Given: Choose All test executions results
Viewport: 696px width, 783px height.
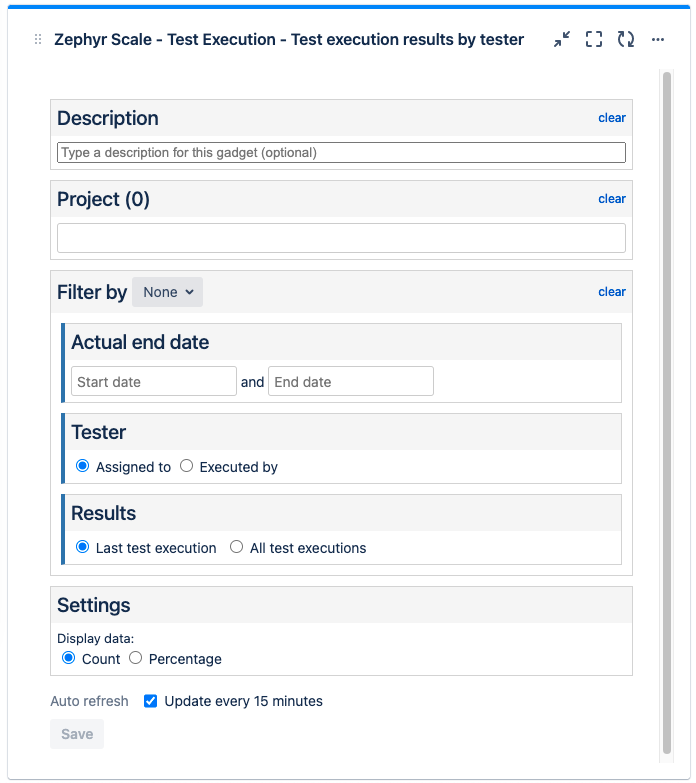Looking at the screenshot, I should 237,547.
